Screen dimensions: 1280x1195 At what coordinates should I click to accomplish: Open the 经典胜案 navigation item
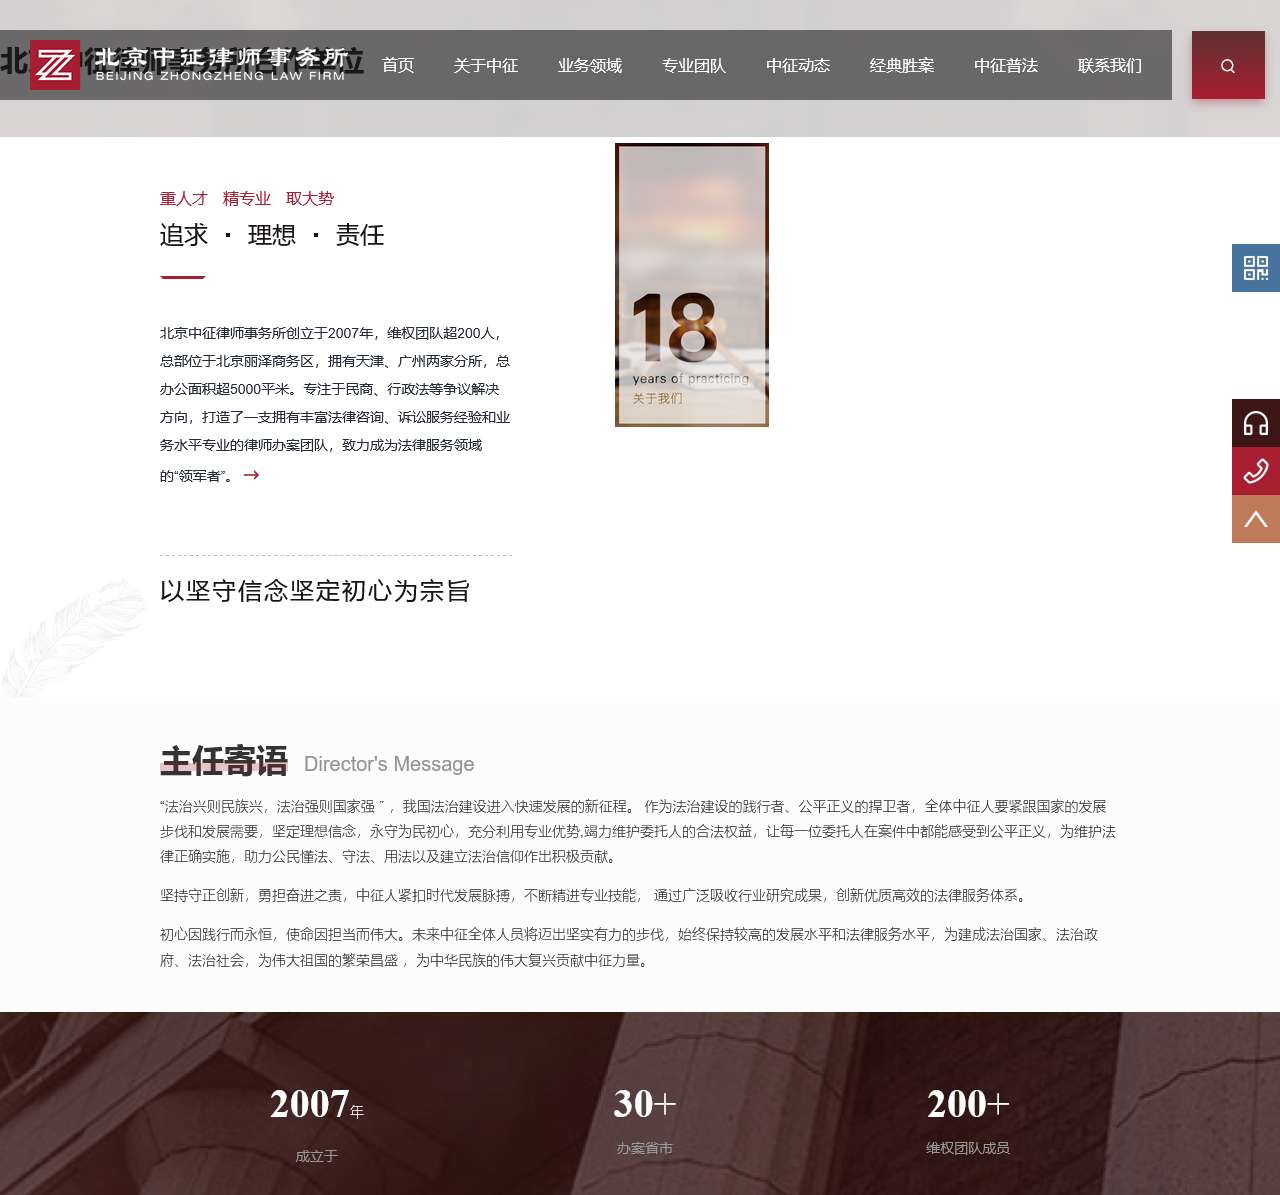902,65
